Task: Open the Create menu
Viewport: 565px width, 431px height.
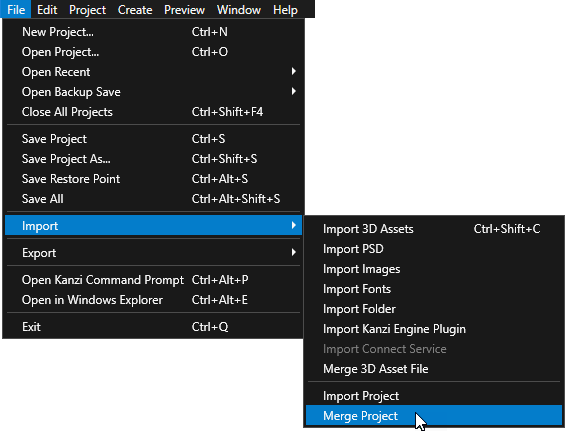Action: [x=135, y=9]
